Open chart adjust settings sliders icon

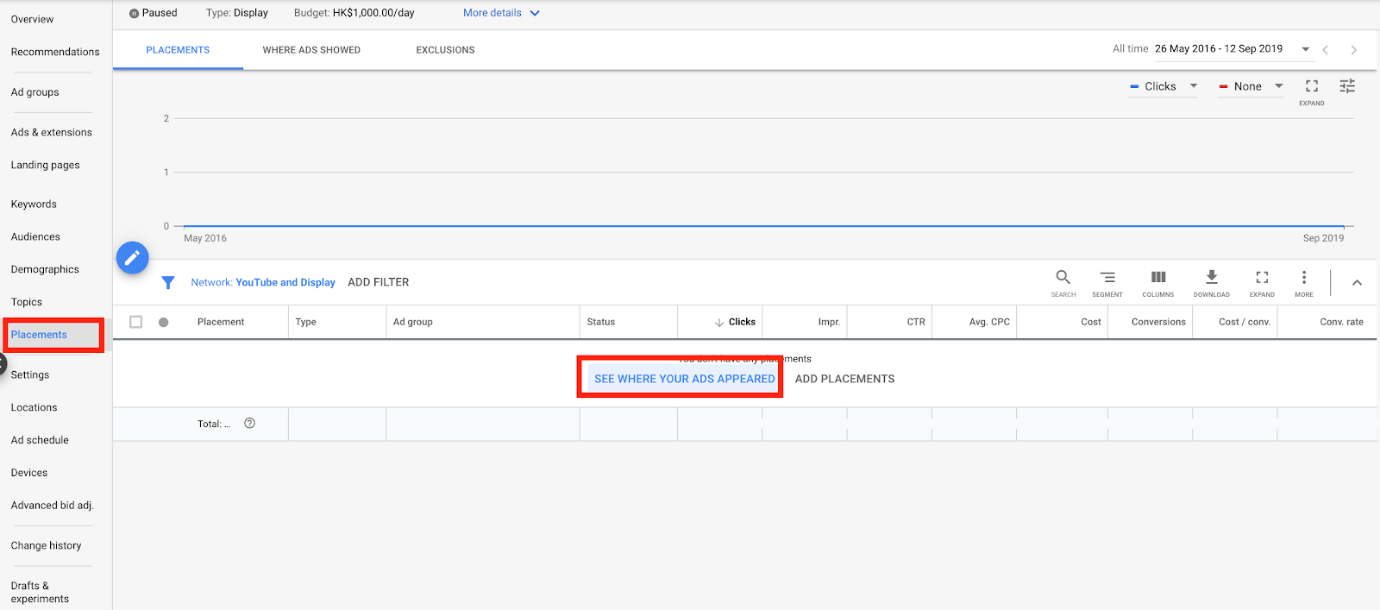[x=1347, y=87]
